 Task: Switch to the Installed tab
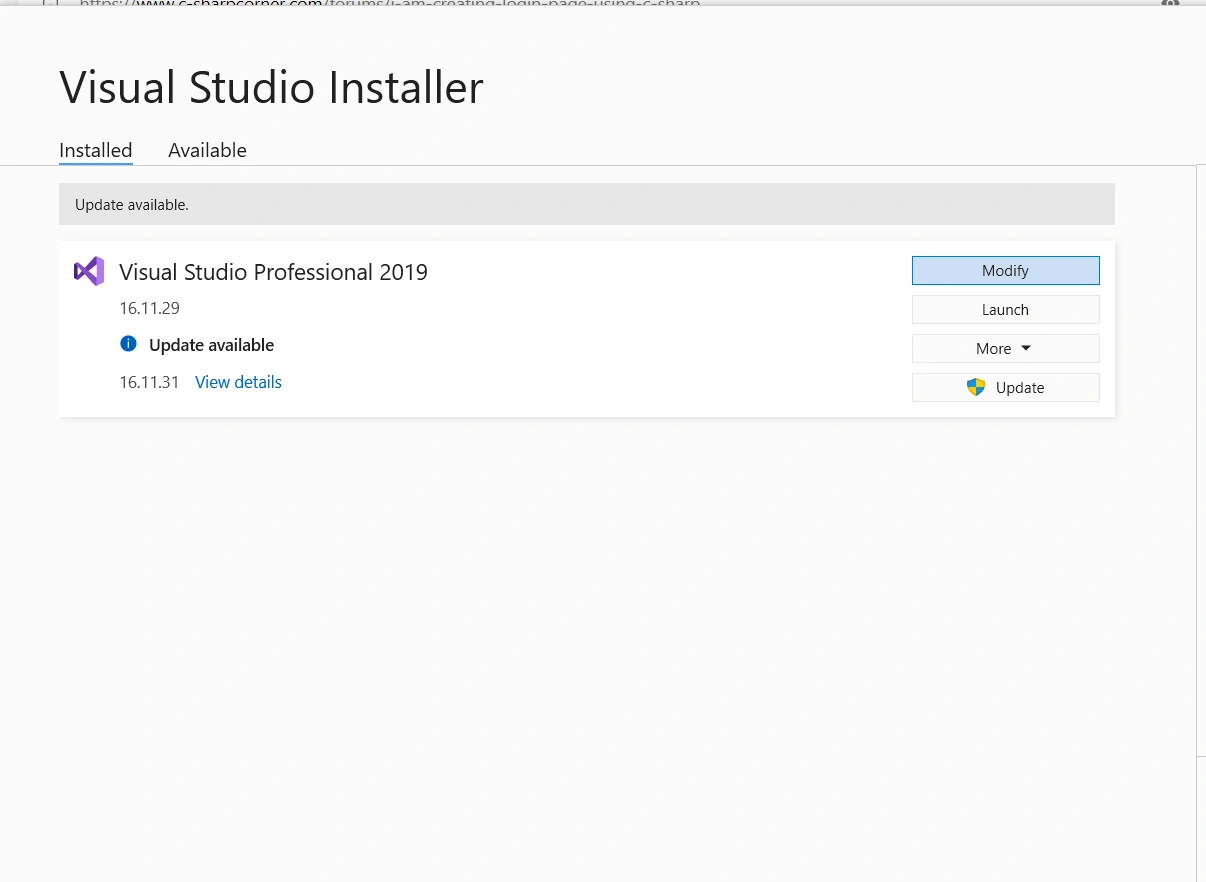coord(96,150)
